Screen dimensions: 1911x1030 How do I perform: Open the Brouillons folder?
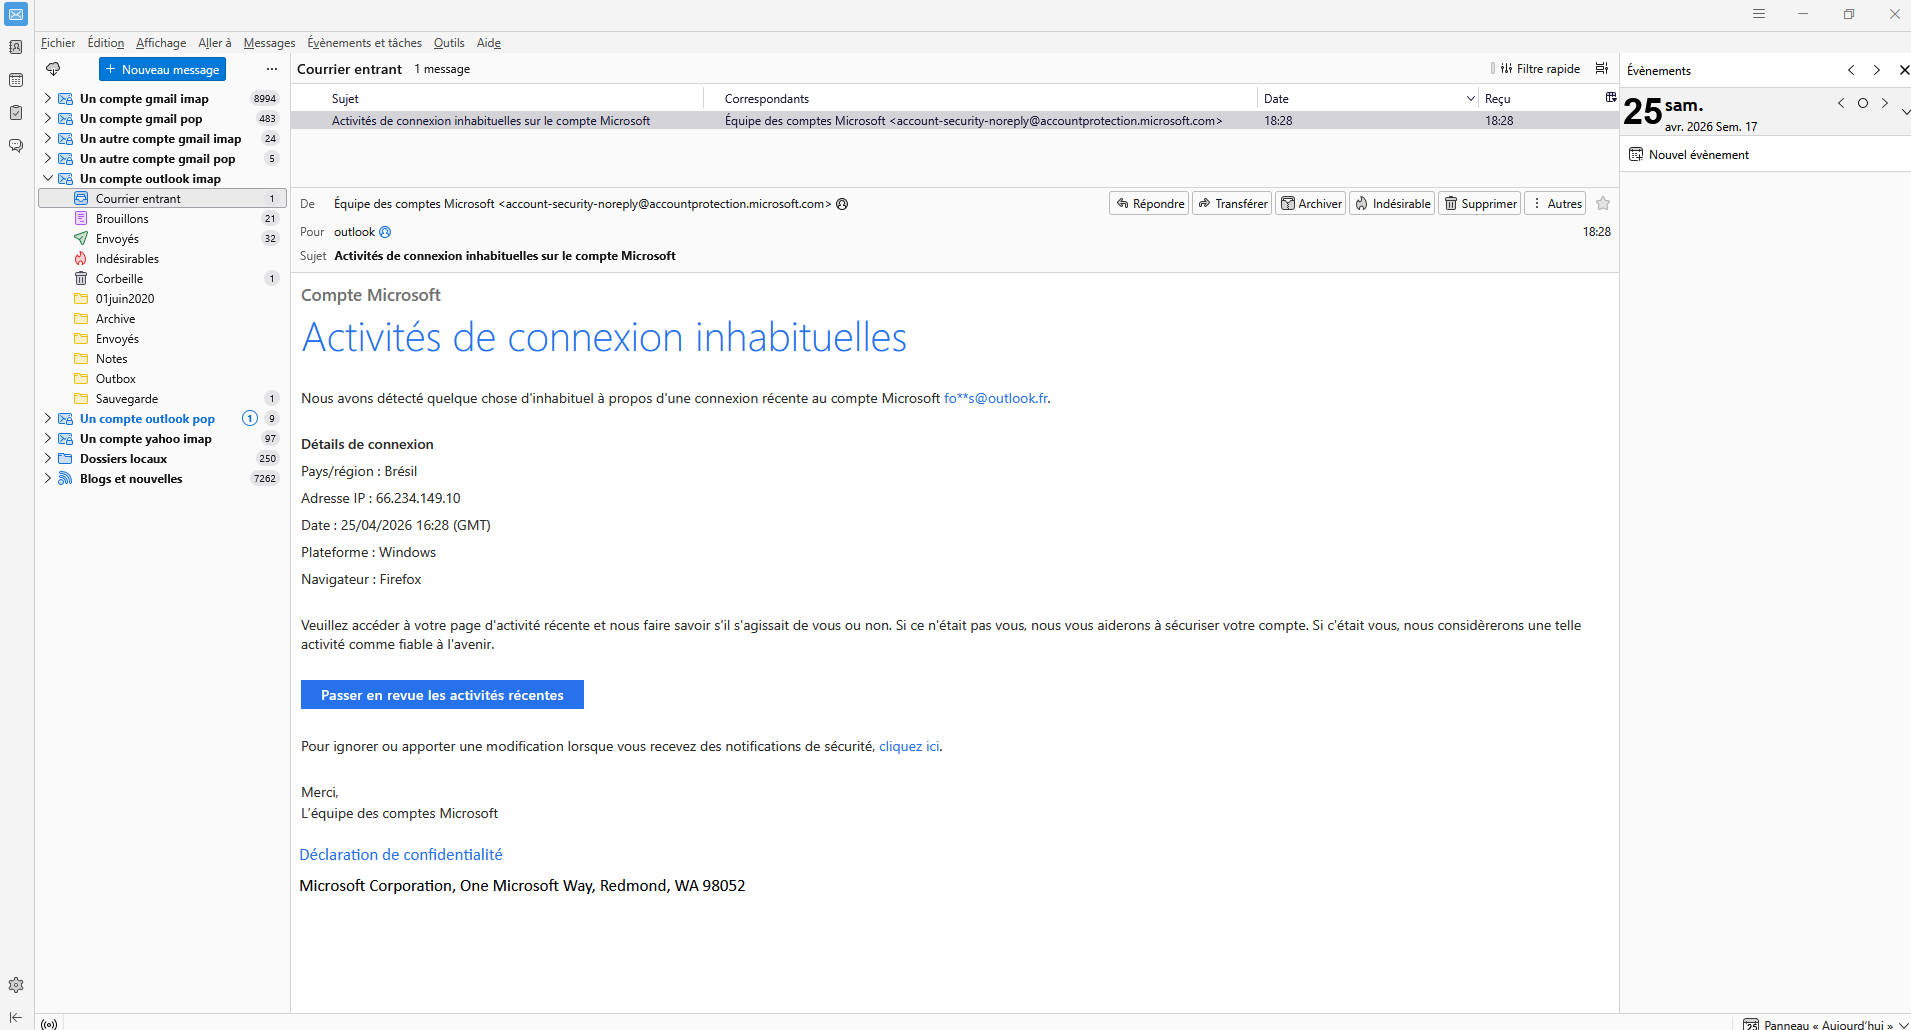122,219
